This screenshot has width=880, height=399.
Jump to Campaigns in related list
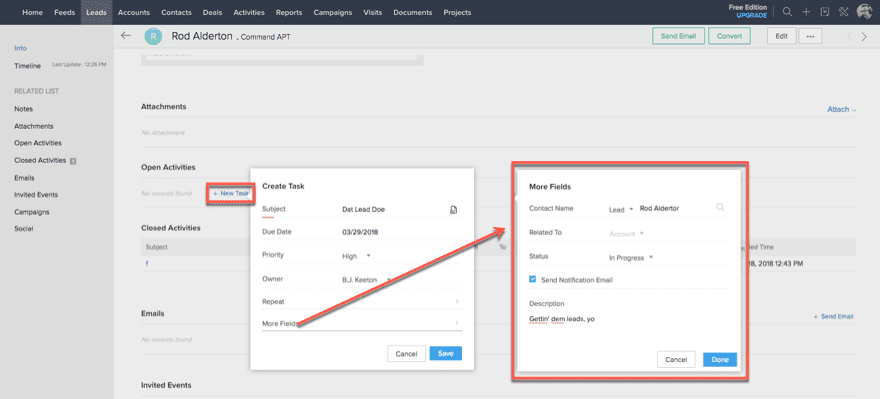[31, 212]
